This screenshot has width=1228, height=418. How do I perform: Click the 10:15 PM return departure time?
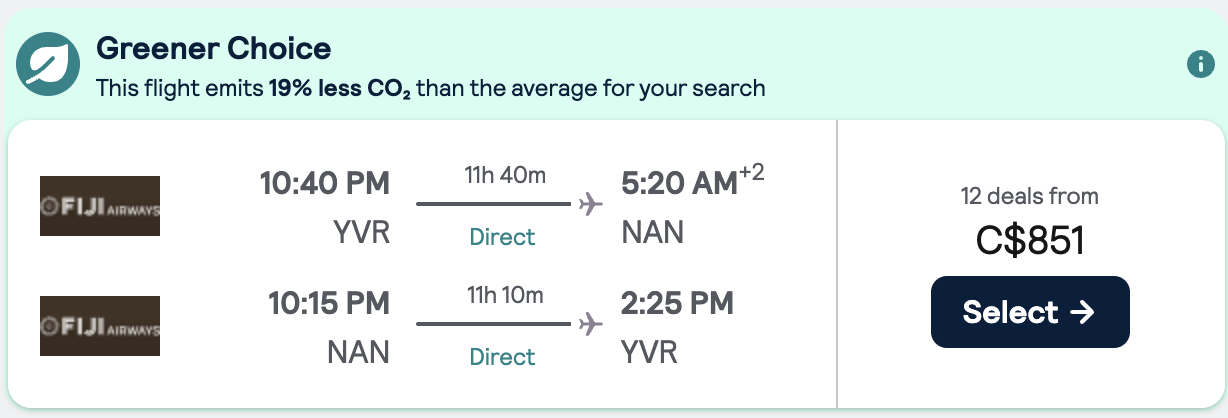[329, 304]
